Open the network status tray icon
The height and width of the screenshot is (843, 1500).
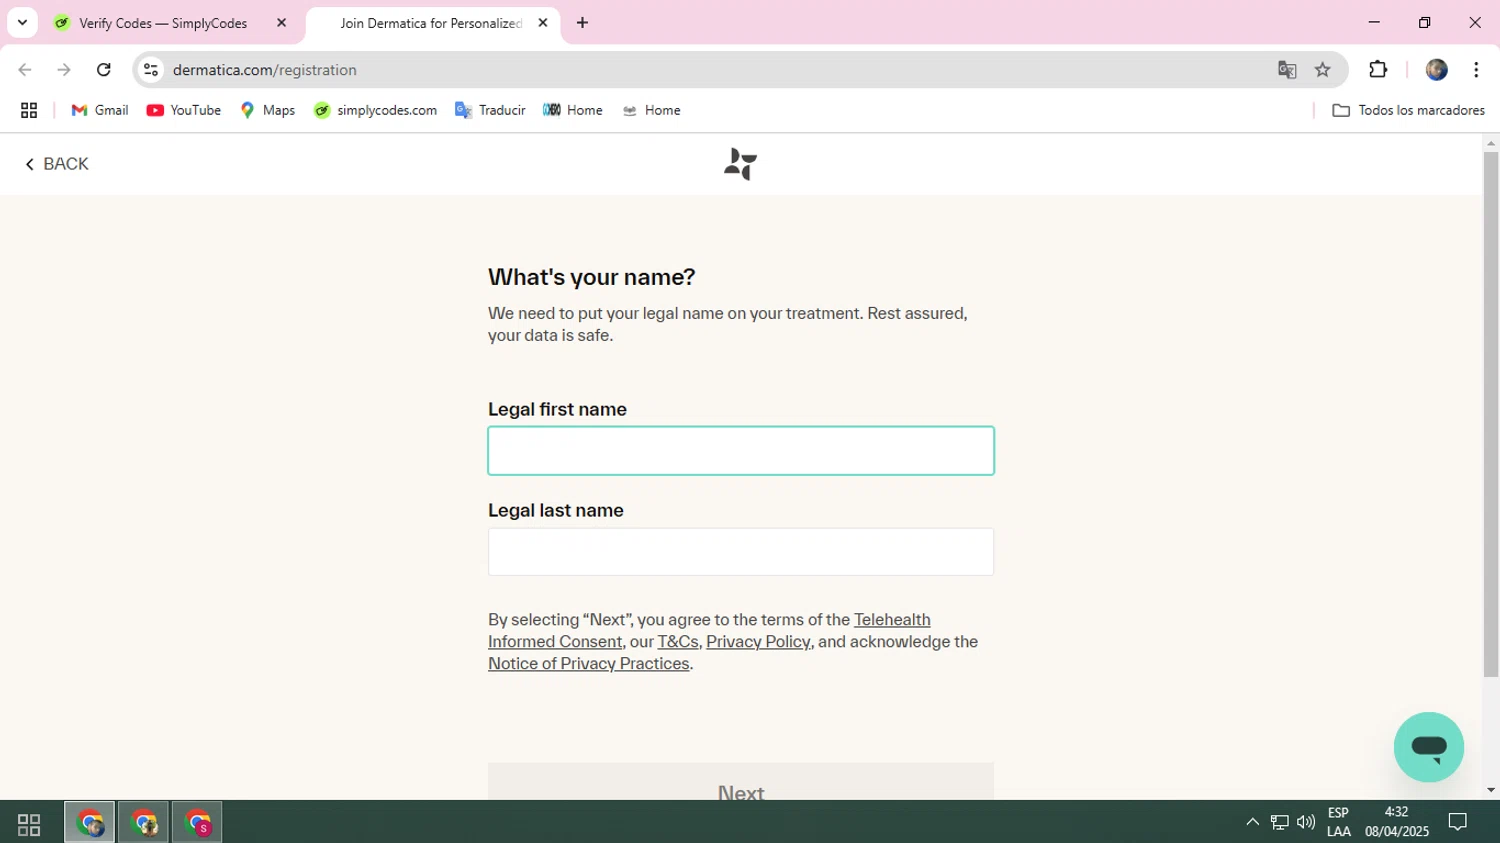pyautogui.click(x=1279, y=823)
